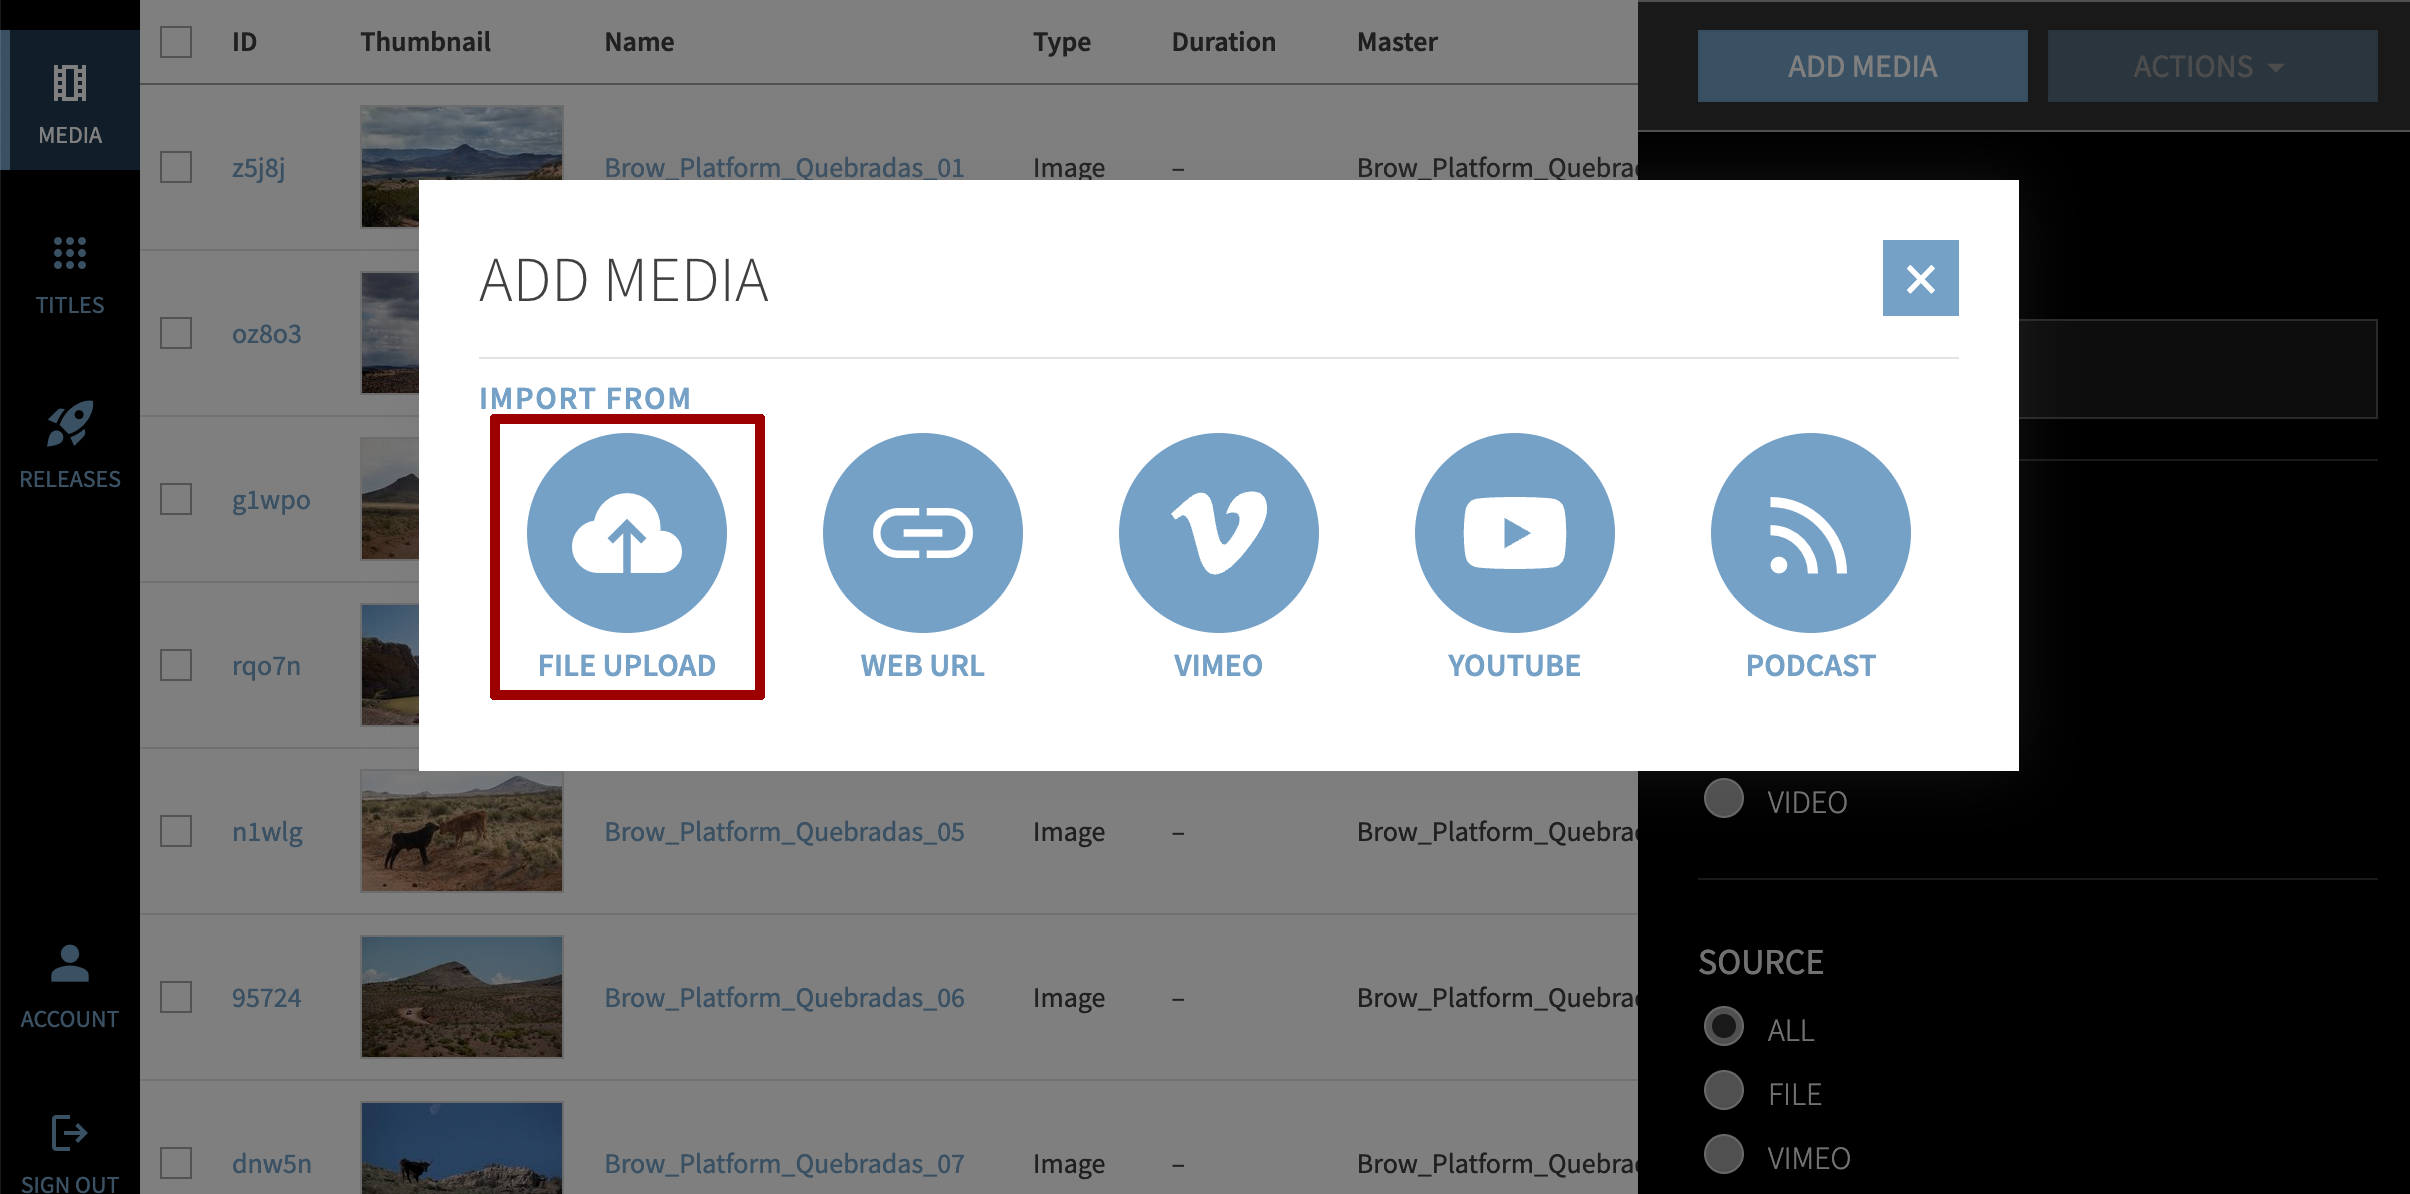Choose File Upload cloud icon

[627, 533]
